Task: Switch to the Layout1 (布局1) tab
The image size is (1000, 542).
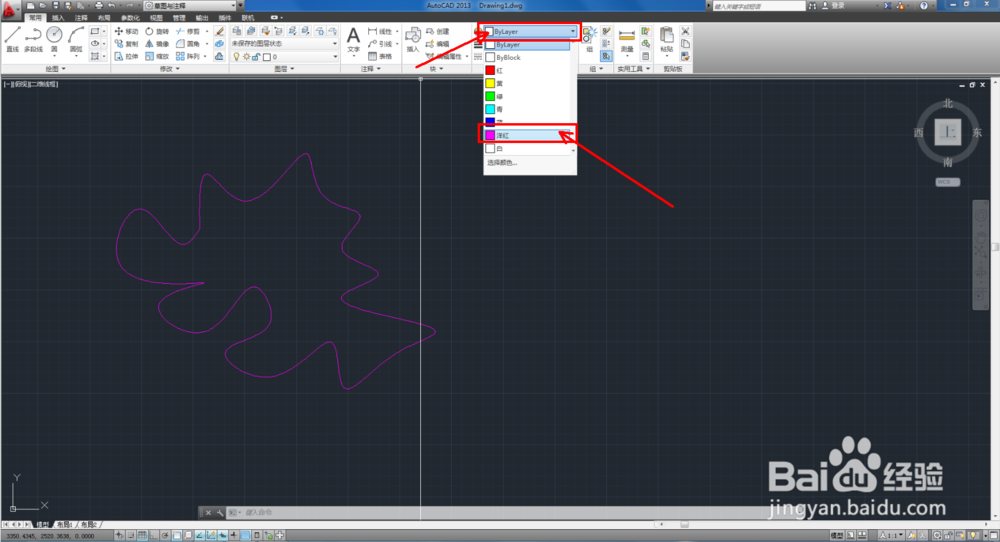Action: pos(64,525)
